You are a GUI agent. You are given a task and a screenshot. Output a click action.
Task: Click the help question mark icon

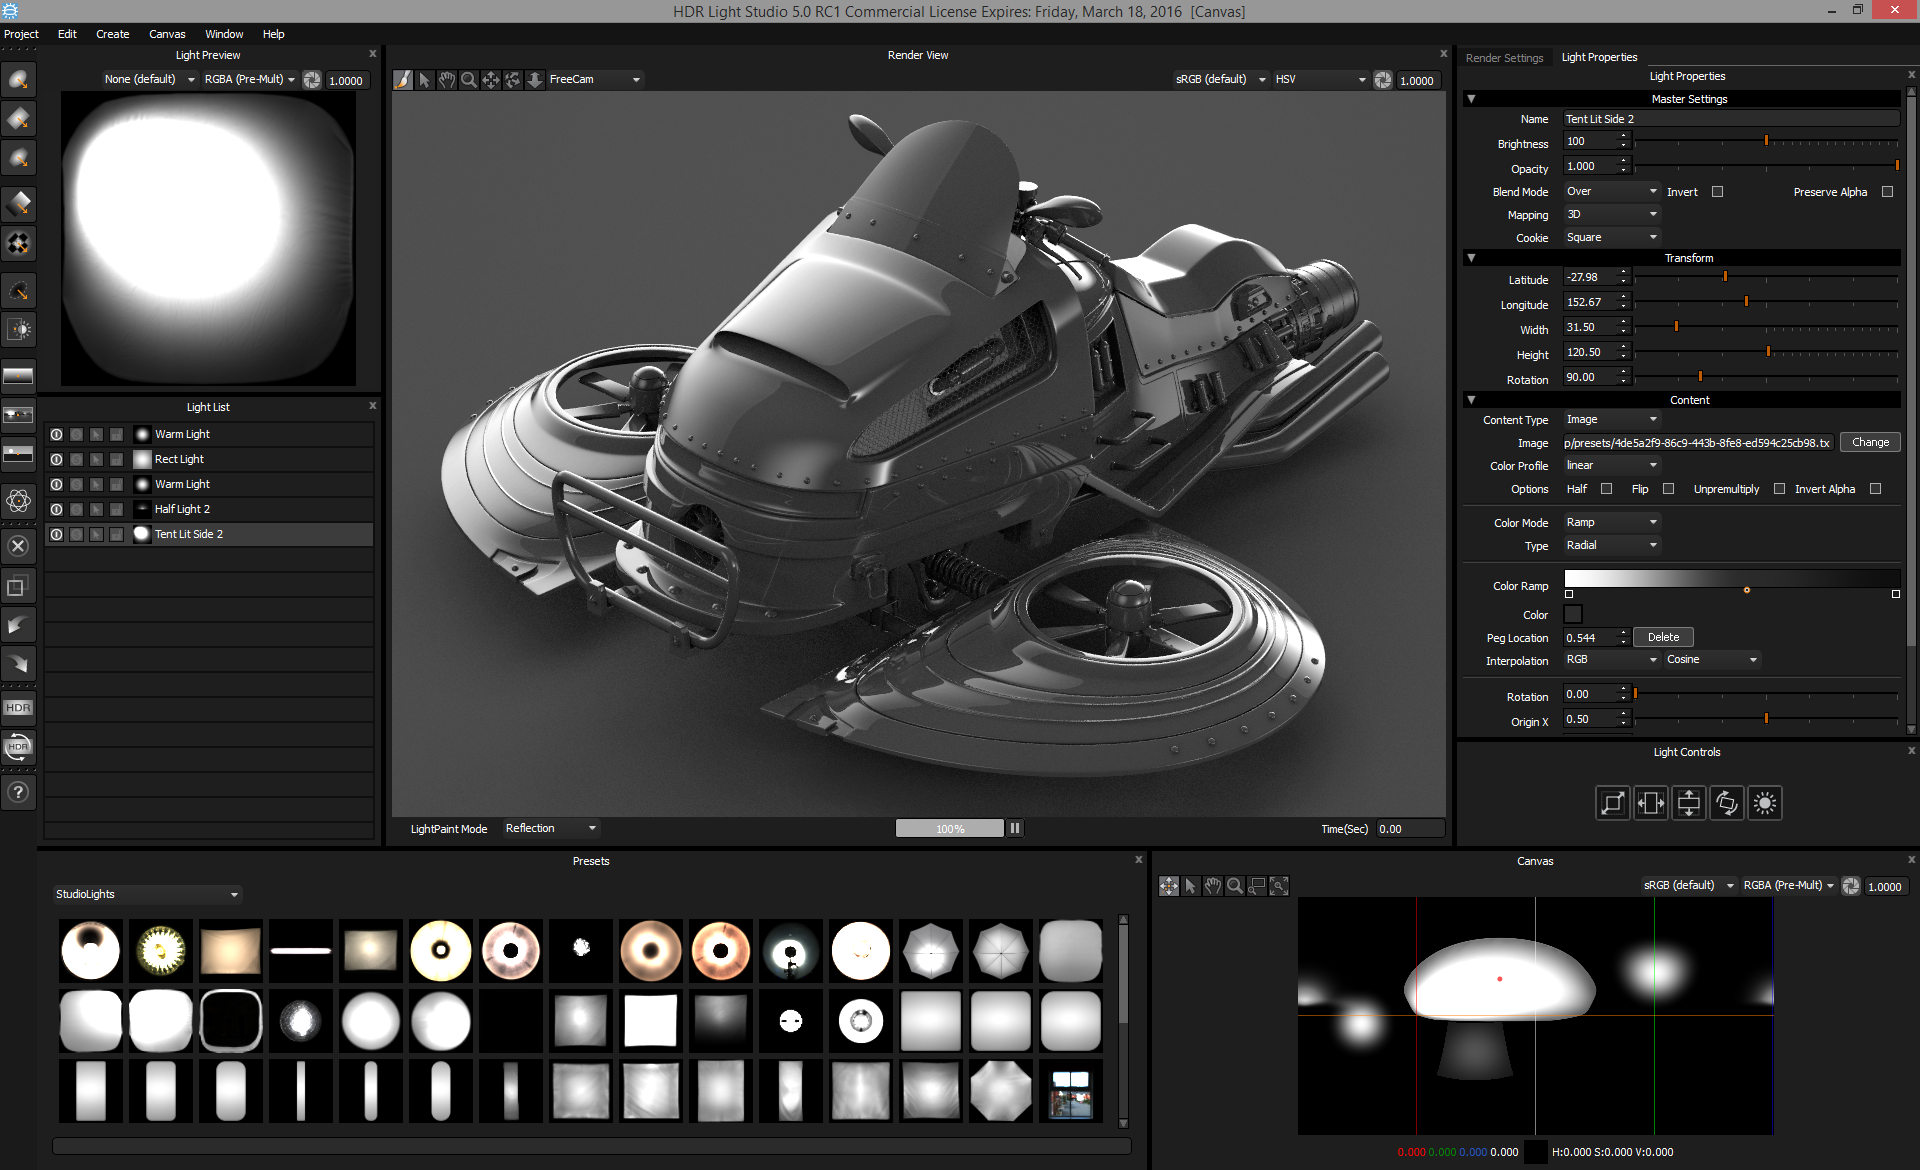pos(18,793)
